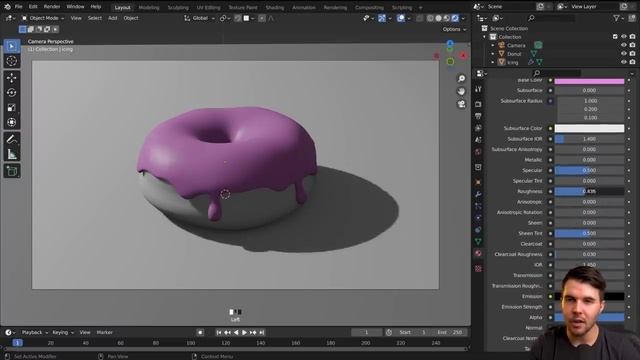Select the Rotate tool
This screenshot has height=360, width=640.
tap(12, 93)
